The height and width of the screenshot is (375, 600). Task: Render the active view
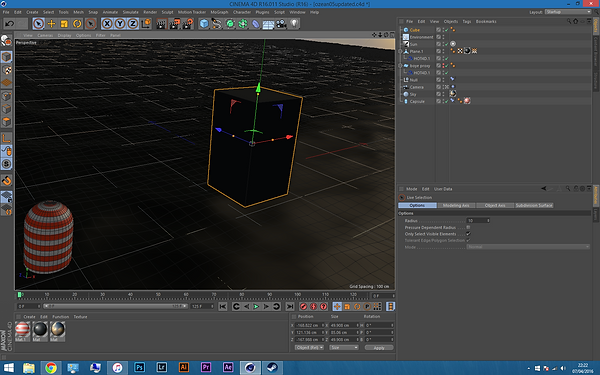[x=161, y=24]
